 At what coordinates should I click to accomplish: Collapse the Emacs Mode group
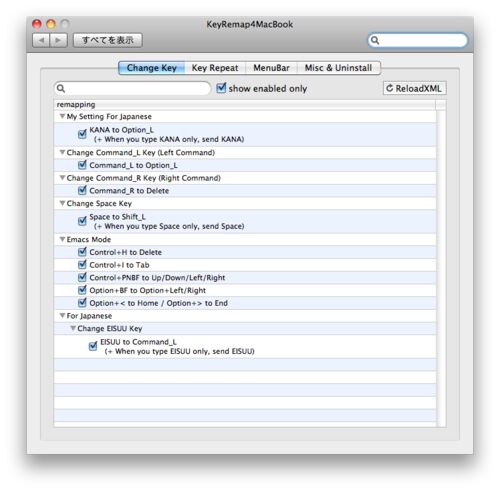(62, 239)
